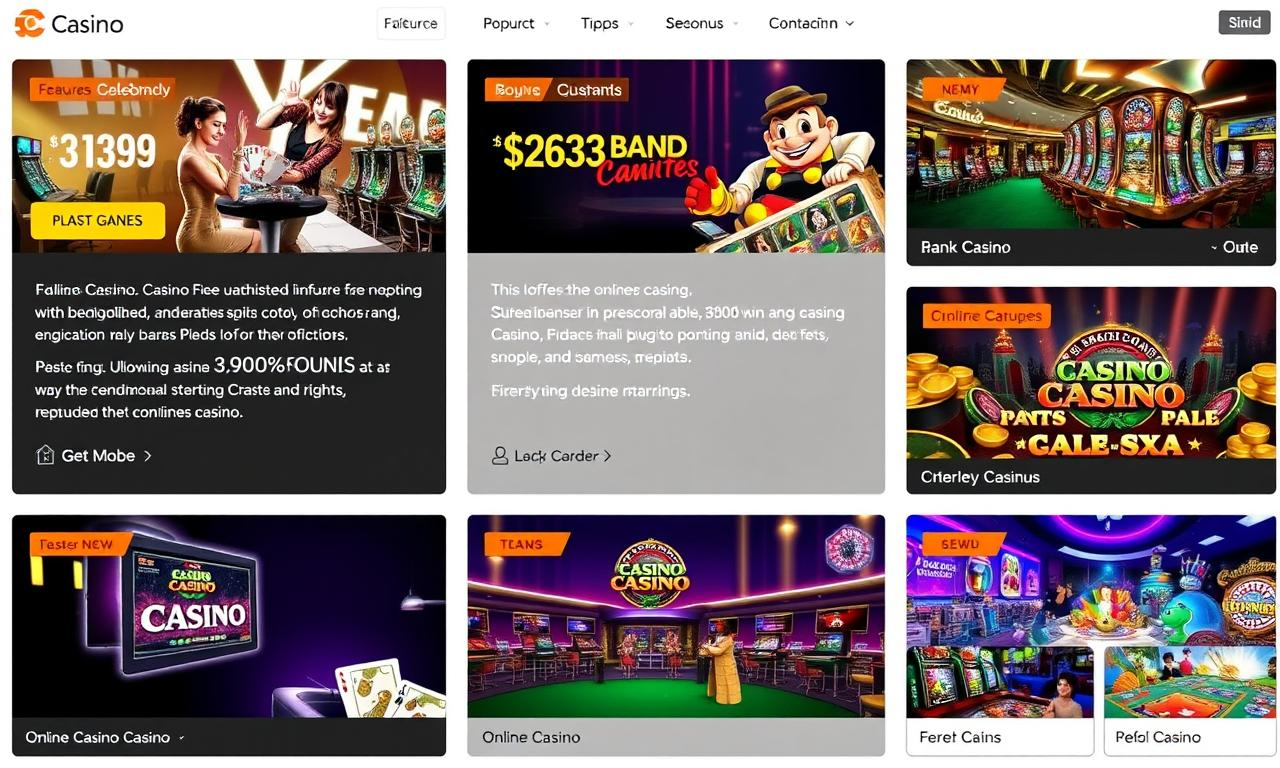Click the house icon beside Get Mobe
Viewport: 1280px width, 768px height.
pos(45,455)
